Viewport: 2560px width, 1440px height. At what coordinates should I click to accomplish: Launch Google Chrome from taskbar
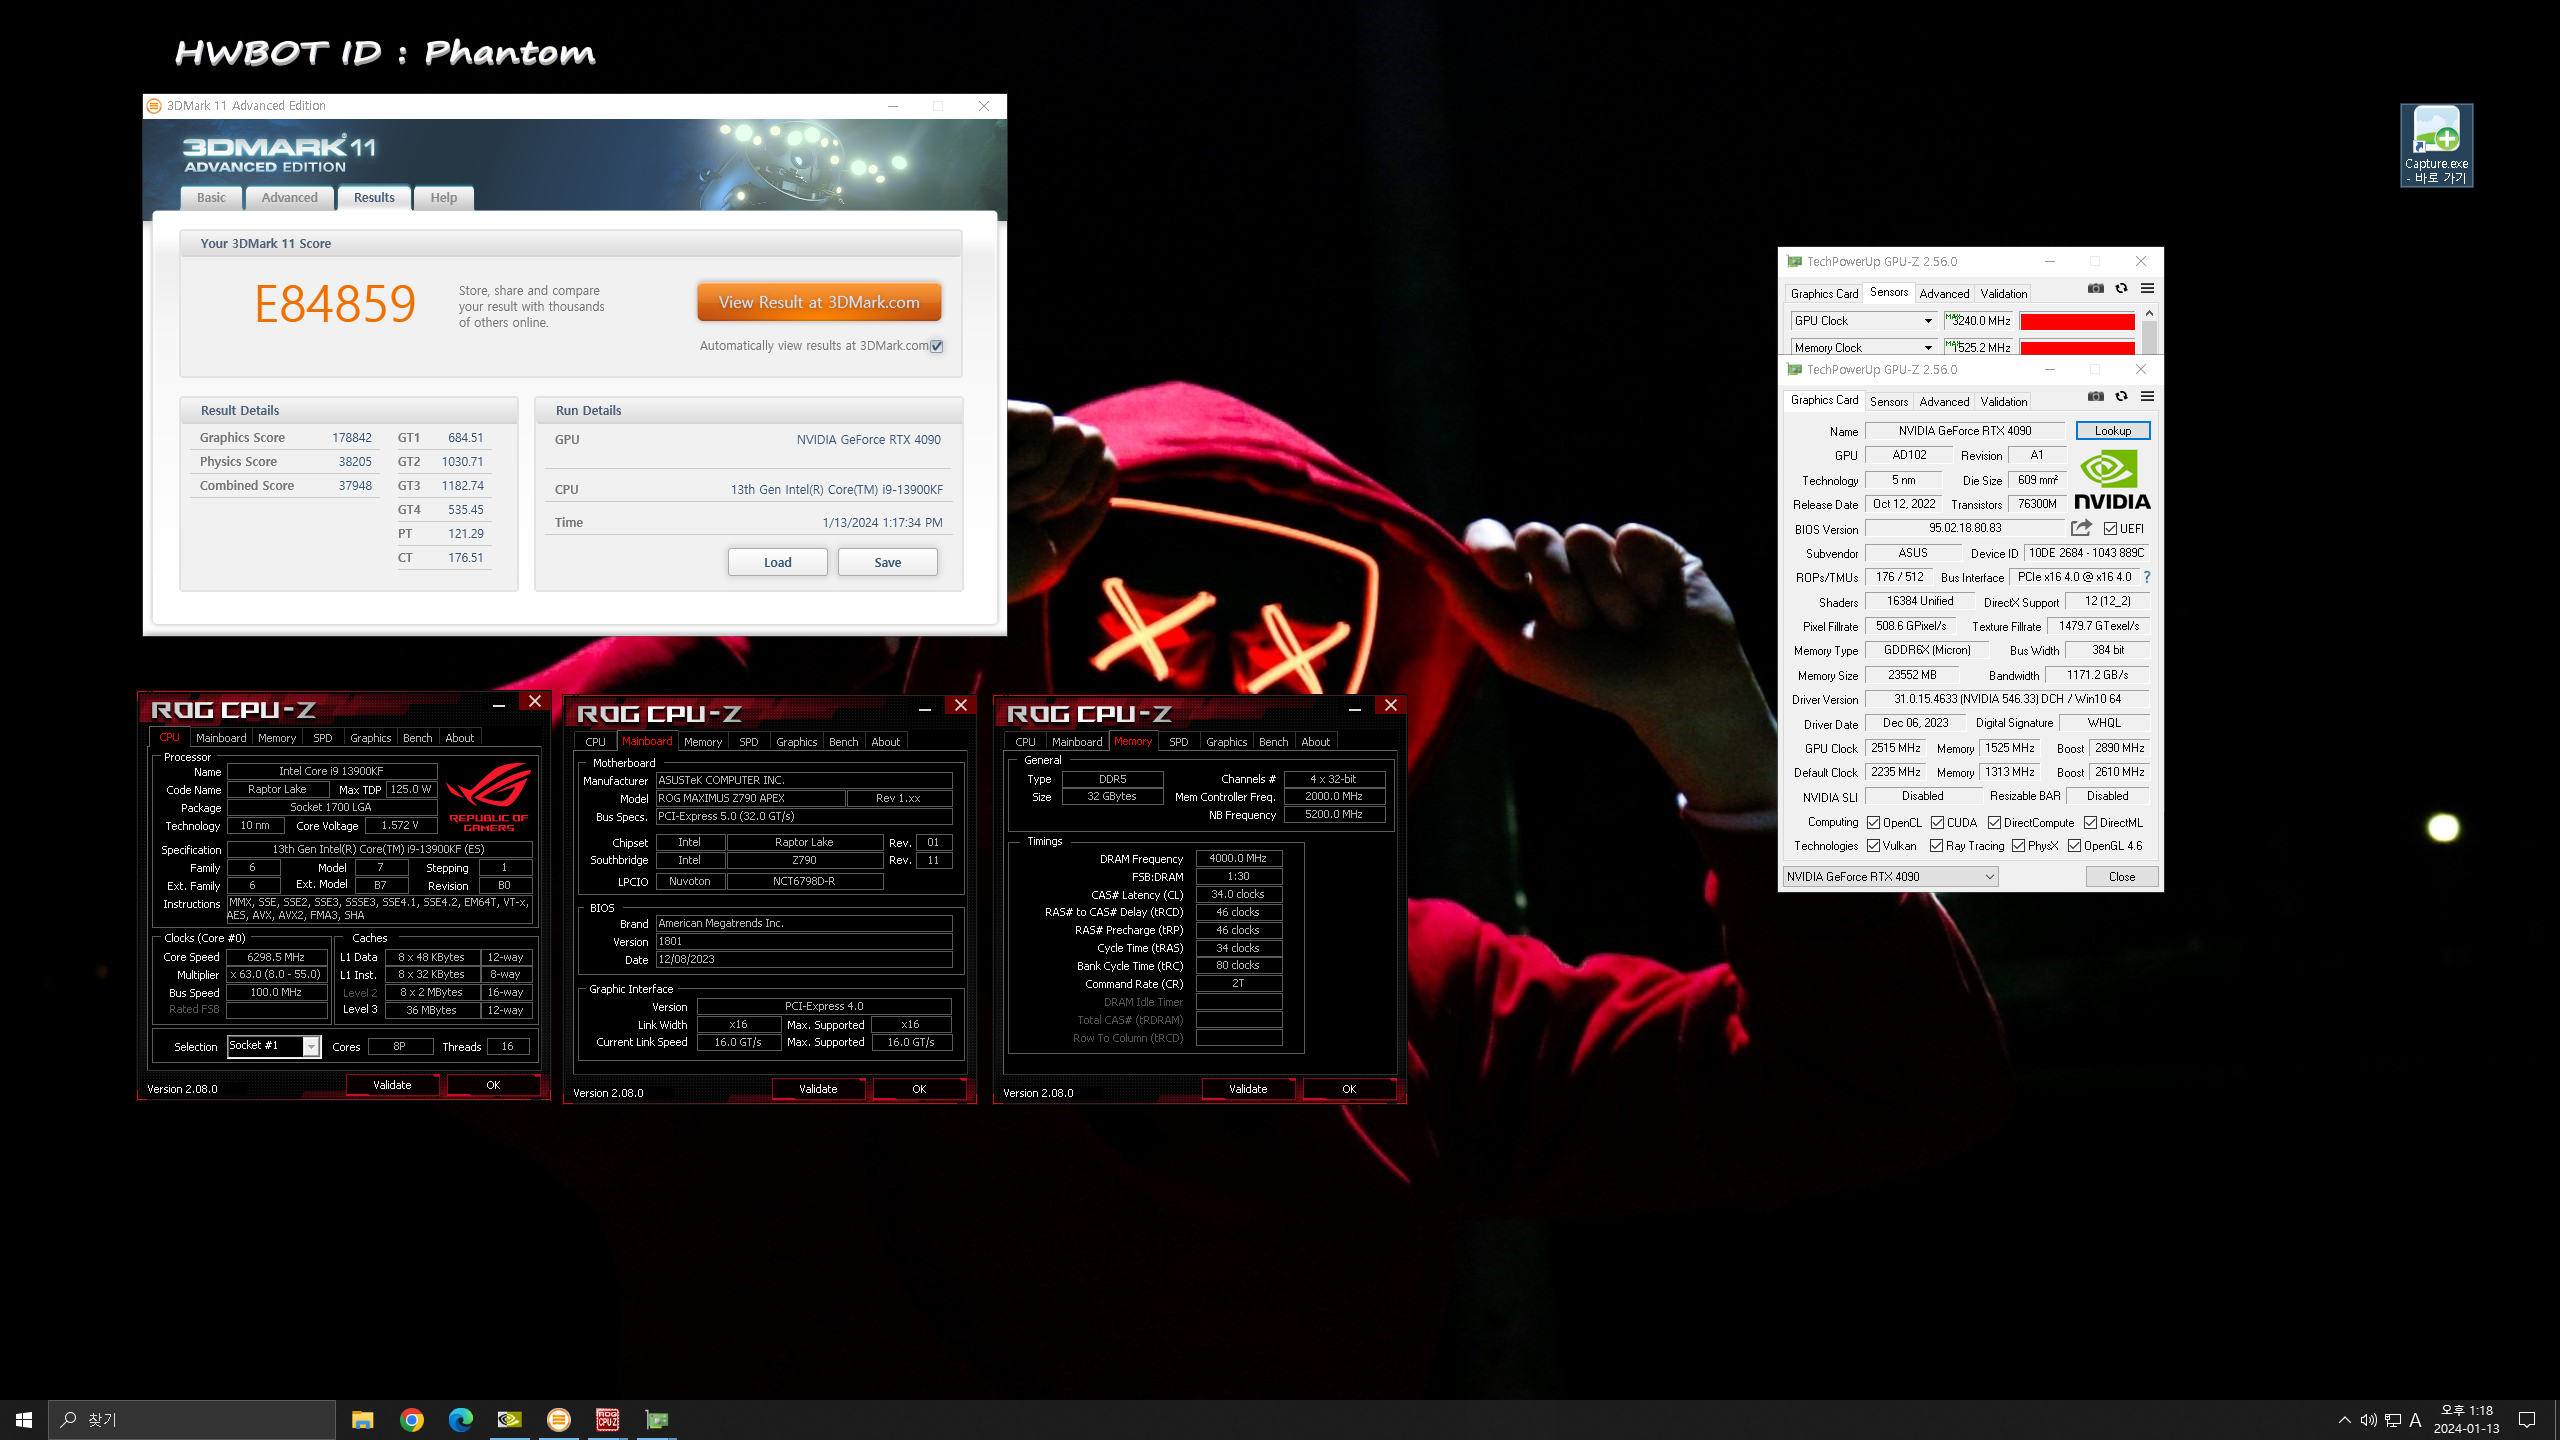[411, 1419]
